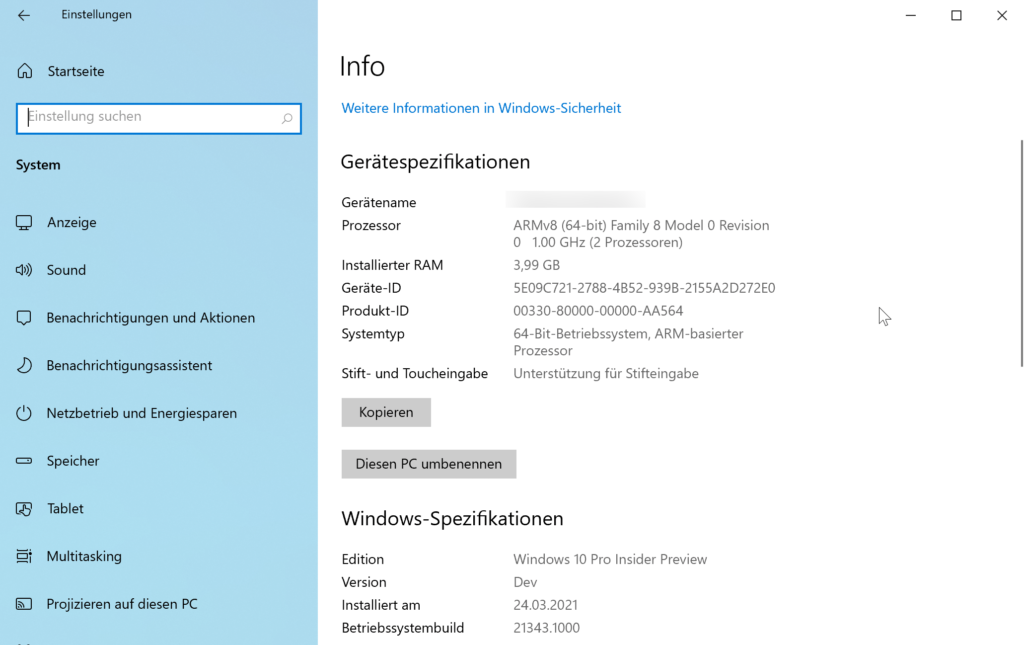Click the Speicher drive icon
The width and height of the screenshot is (1024, 645).
tap(23, 460)
